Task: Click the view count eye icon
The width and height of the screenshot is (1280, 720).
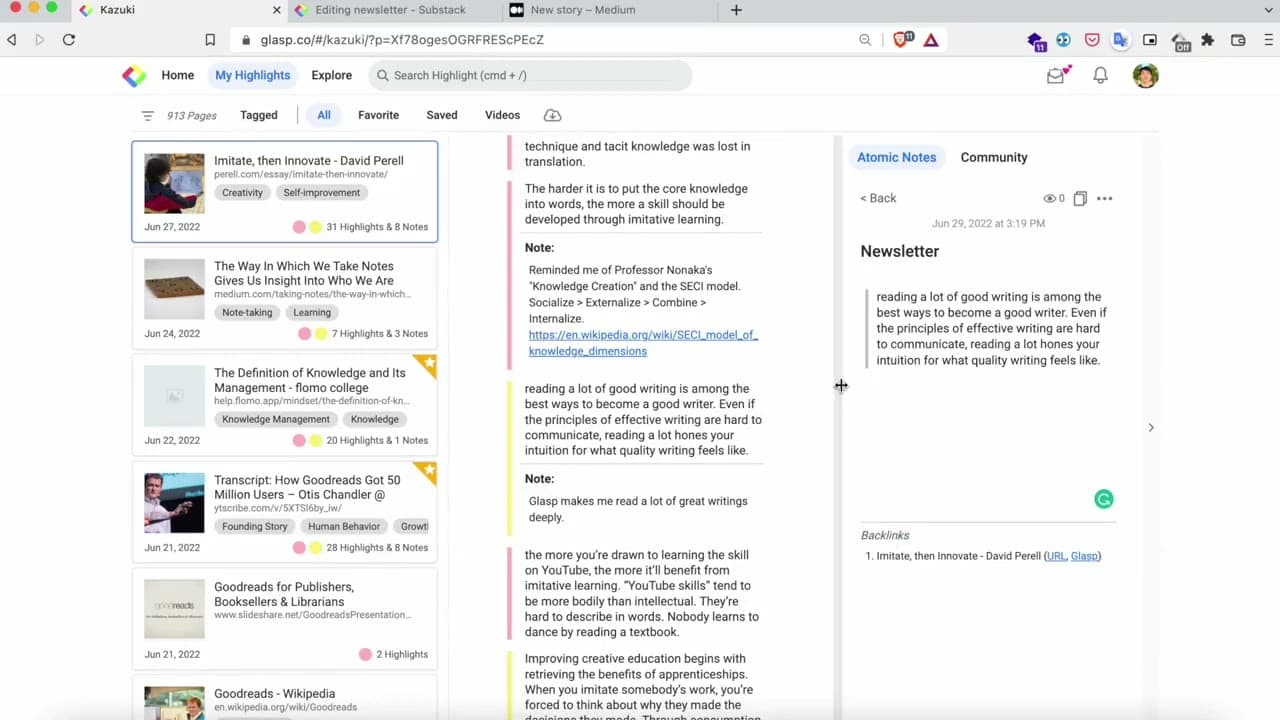Action: pyautogui.click(x=1050, y=198)
